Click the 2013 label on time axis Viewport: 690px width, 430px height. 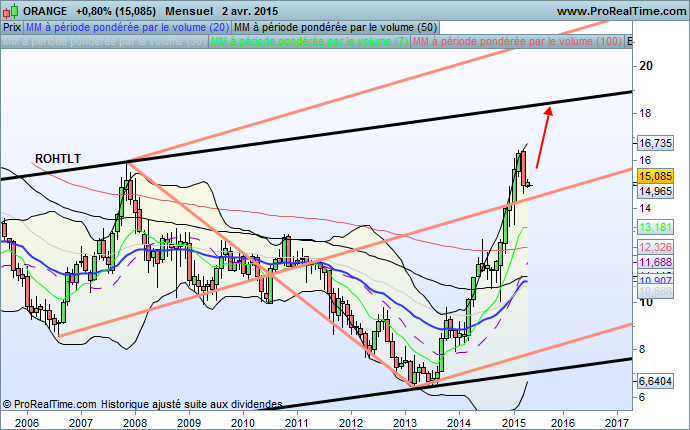click(405, 423)
